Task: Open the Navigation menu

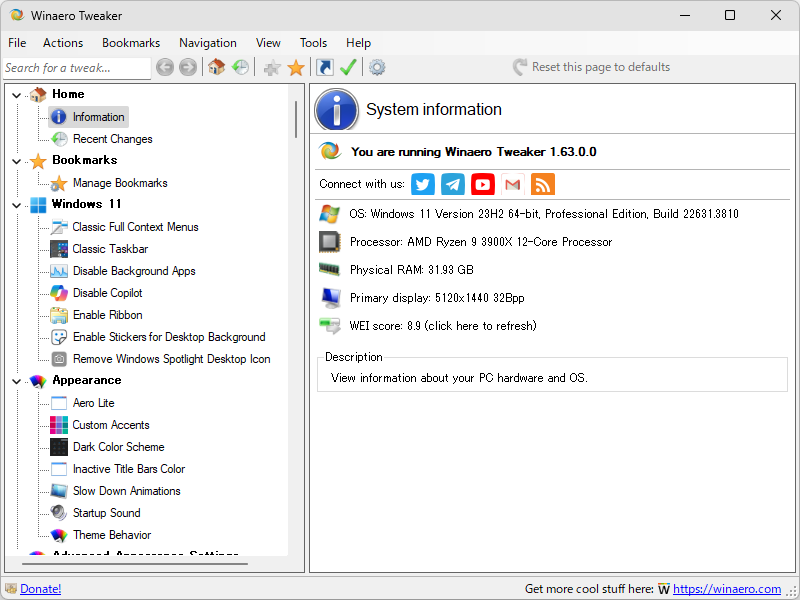Action: point(208,43)
